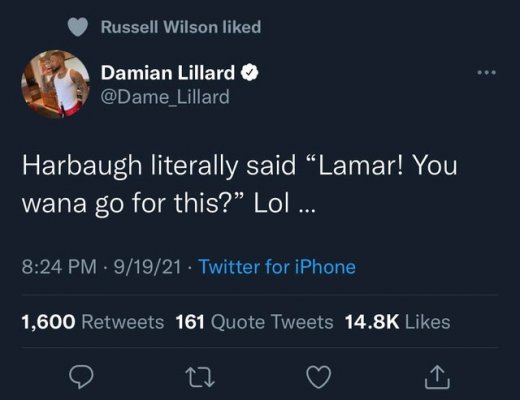The height and width of the screenshot is (400, 520).
Task: Tap the 8:24 PM timestamp
Action: (x=59, y=267)
